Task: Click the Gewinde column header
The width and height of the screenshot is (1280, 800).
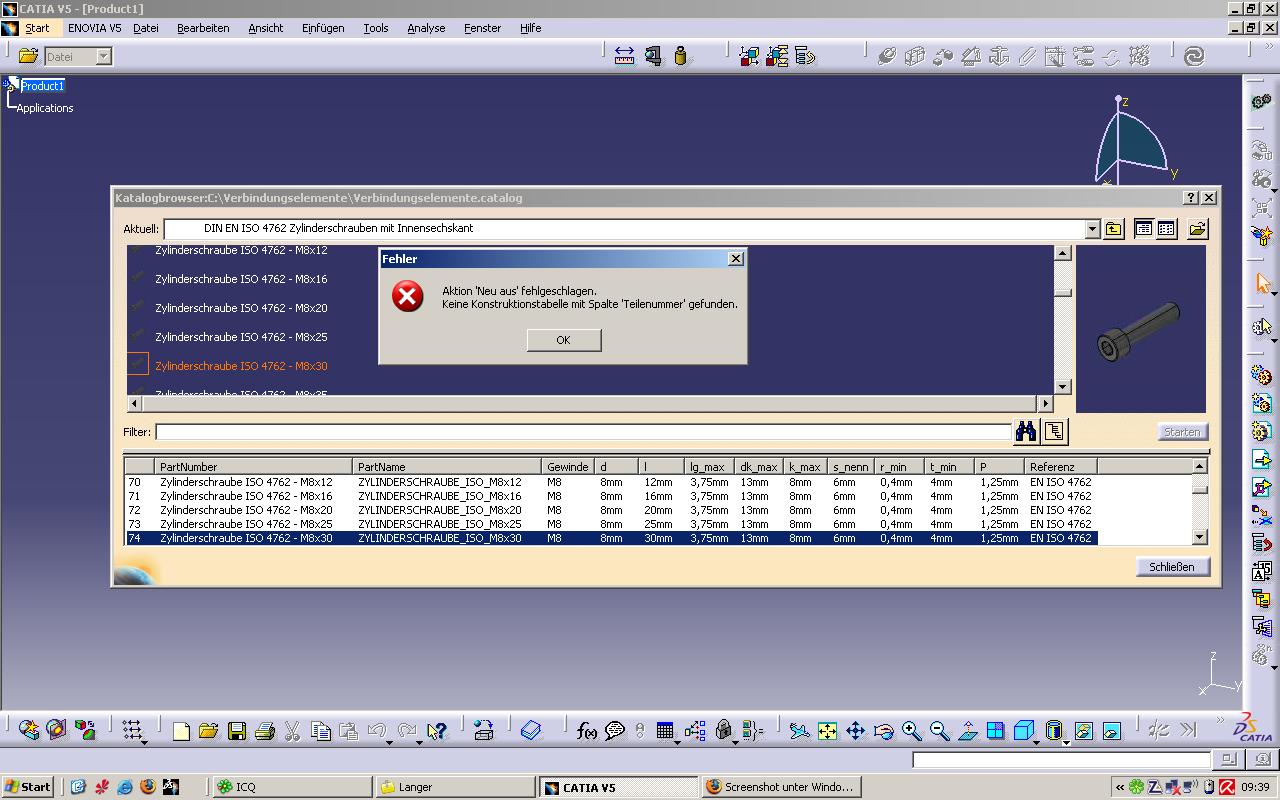Action: [x=568, y=467]
